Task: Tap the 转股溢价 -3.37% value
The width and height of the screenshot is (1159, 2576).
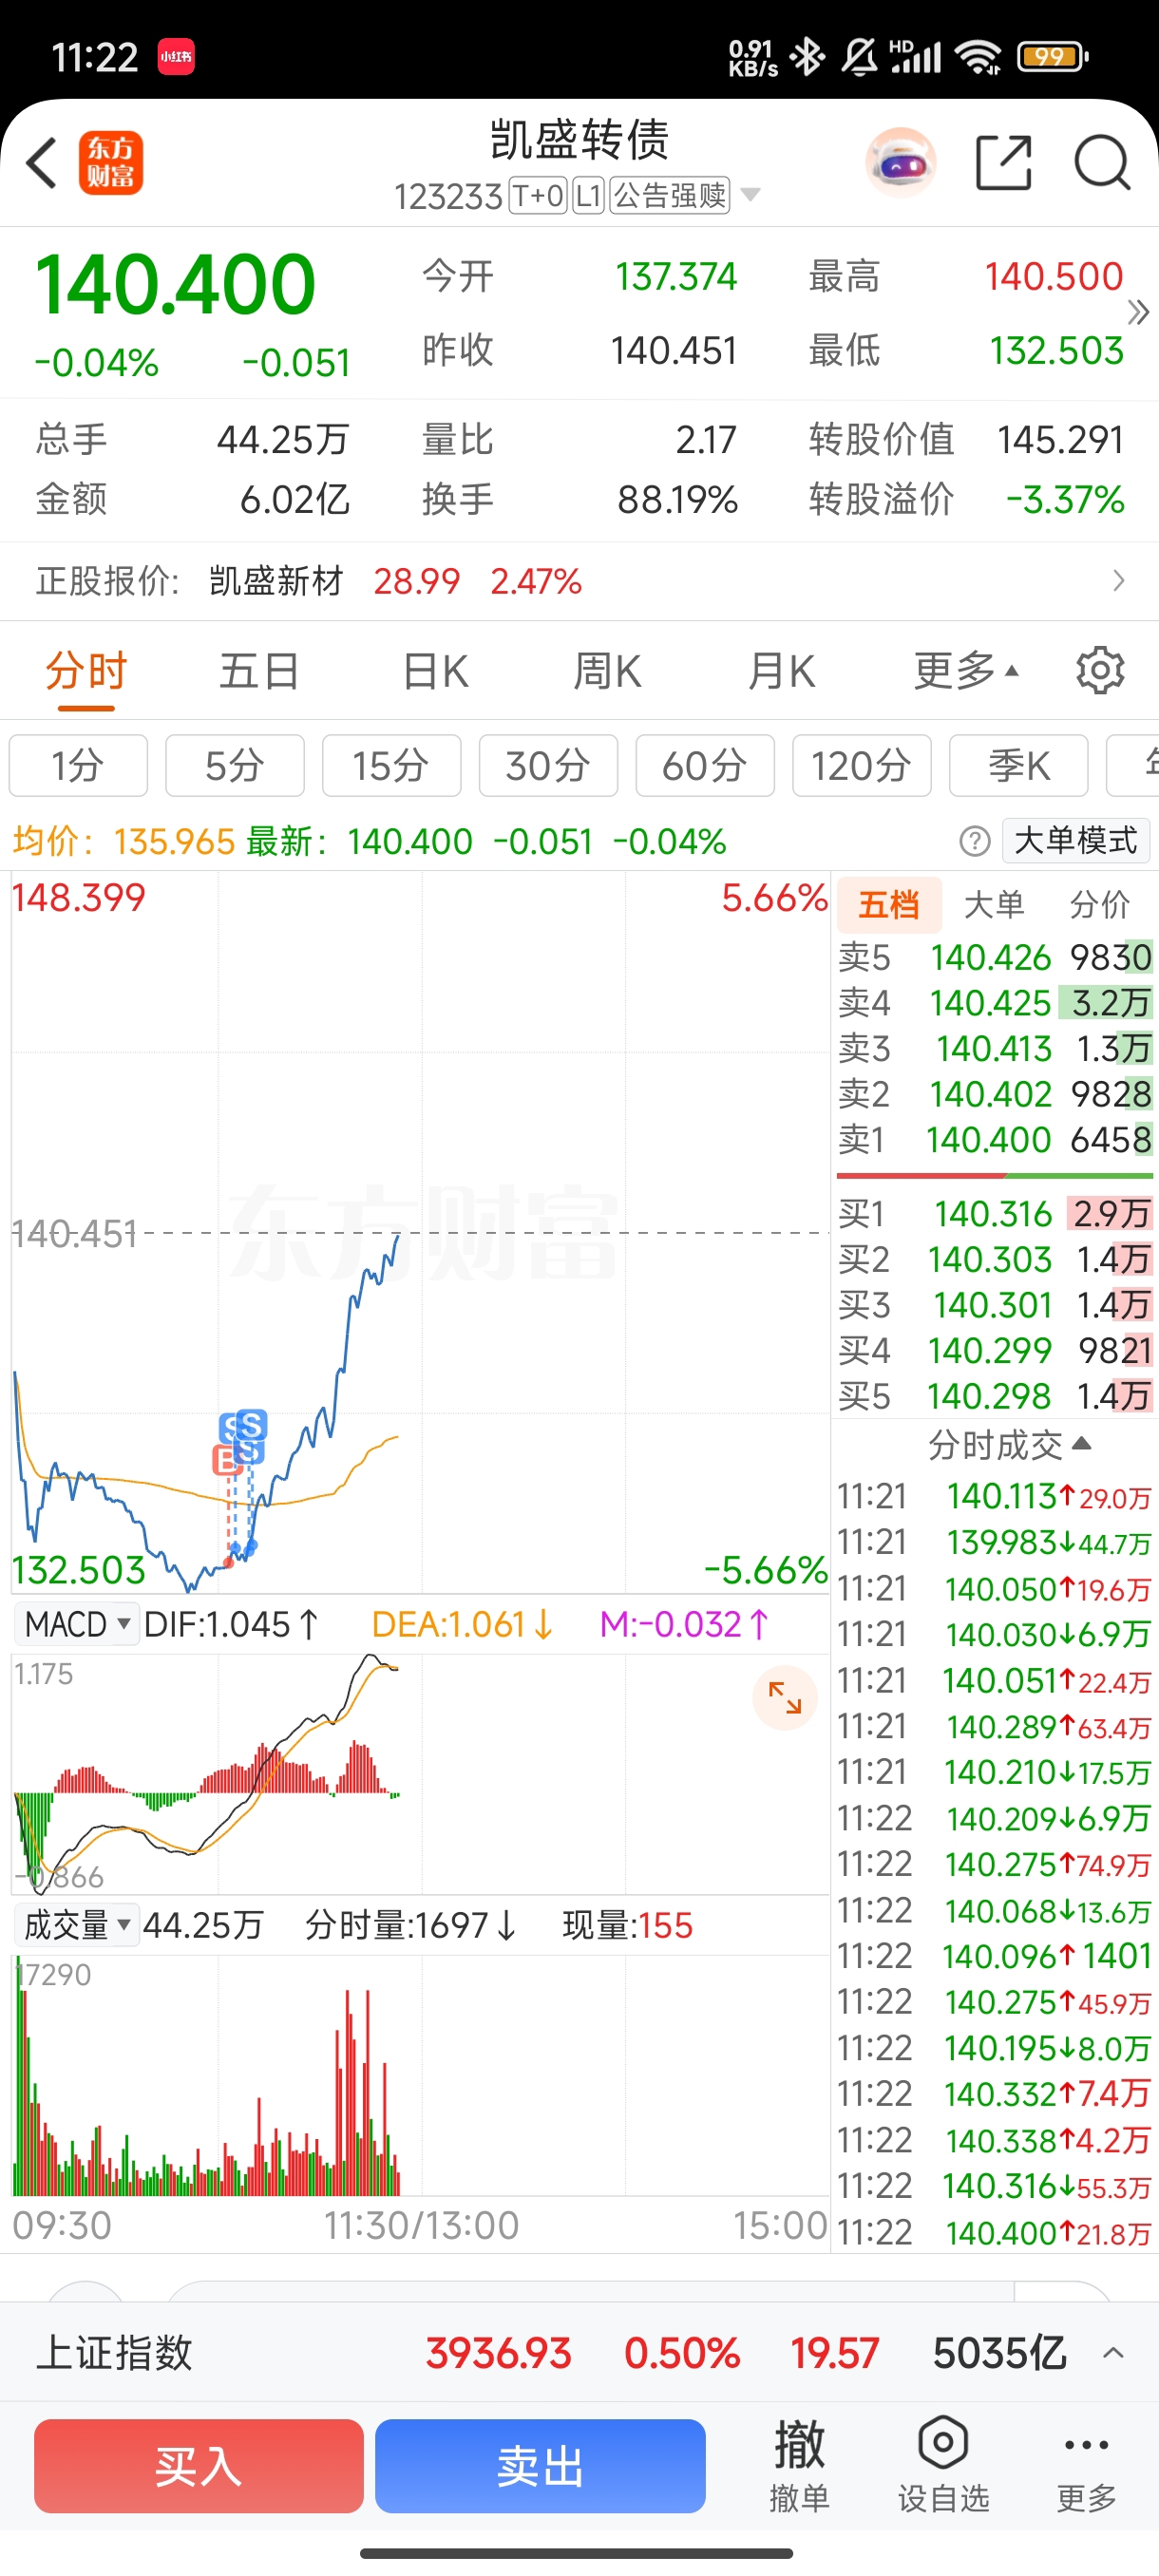Action: [1065, 499]
